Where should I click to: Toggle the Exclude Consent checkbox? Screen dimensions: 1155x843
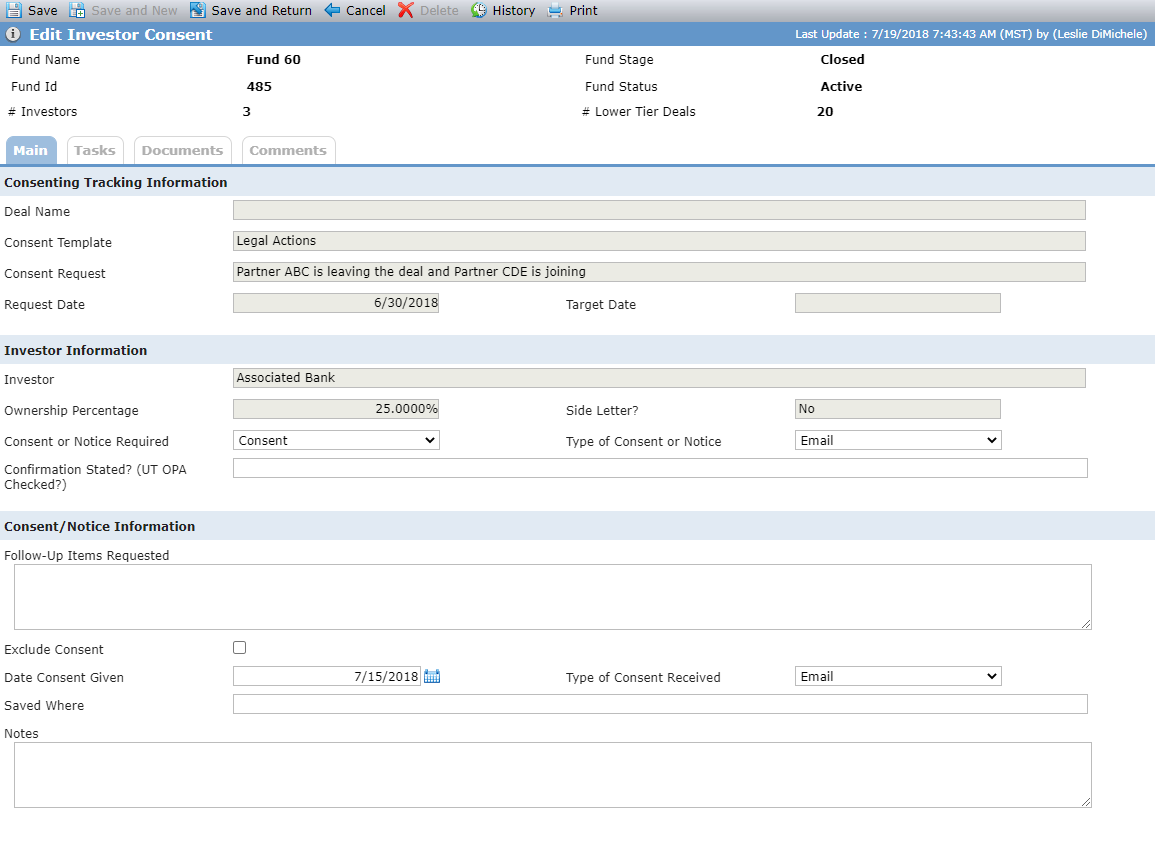pos(239,648)
